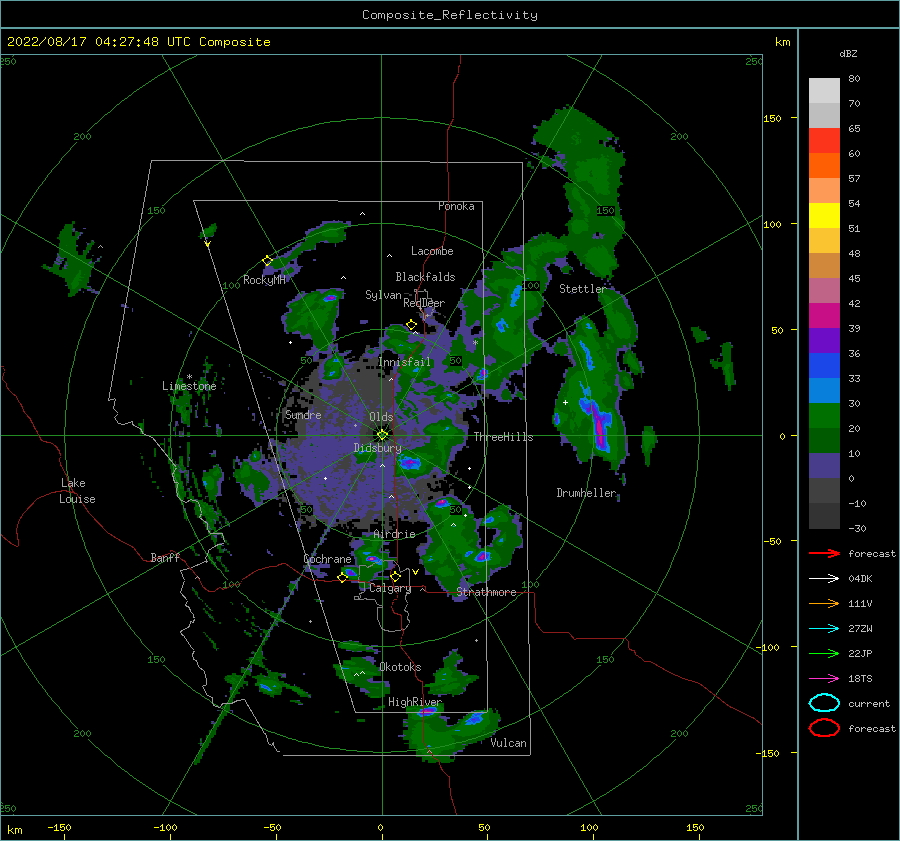Image resolution: width=900 pixels, height=841 pixels.
Task: Click the radar site marker at Olds
Action: [382, 435]
